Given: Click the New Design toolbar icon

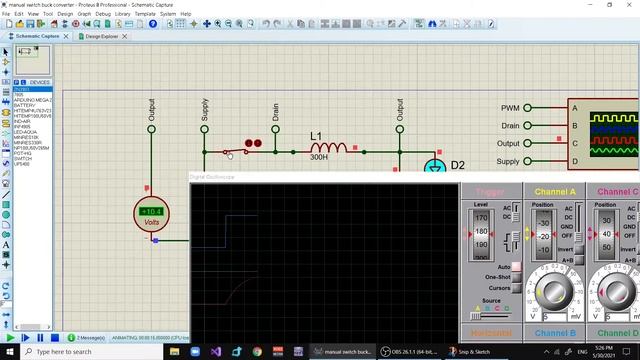Looking at the screenshot, I should click(9, 24).
